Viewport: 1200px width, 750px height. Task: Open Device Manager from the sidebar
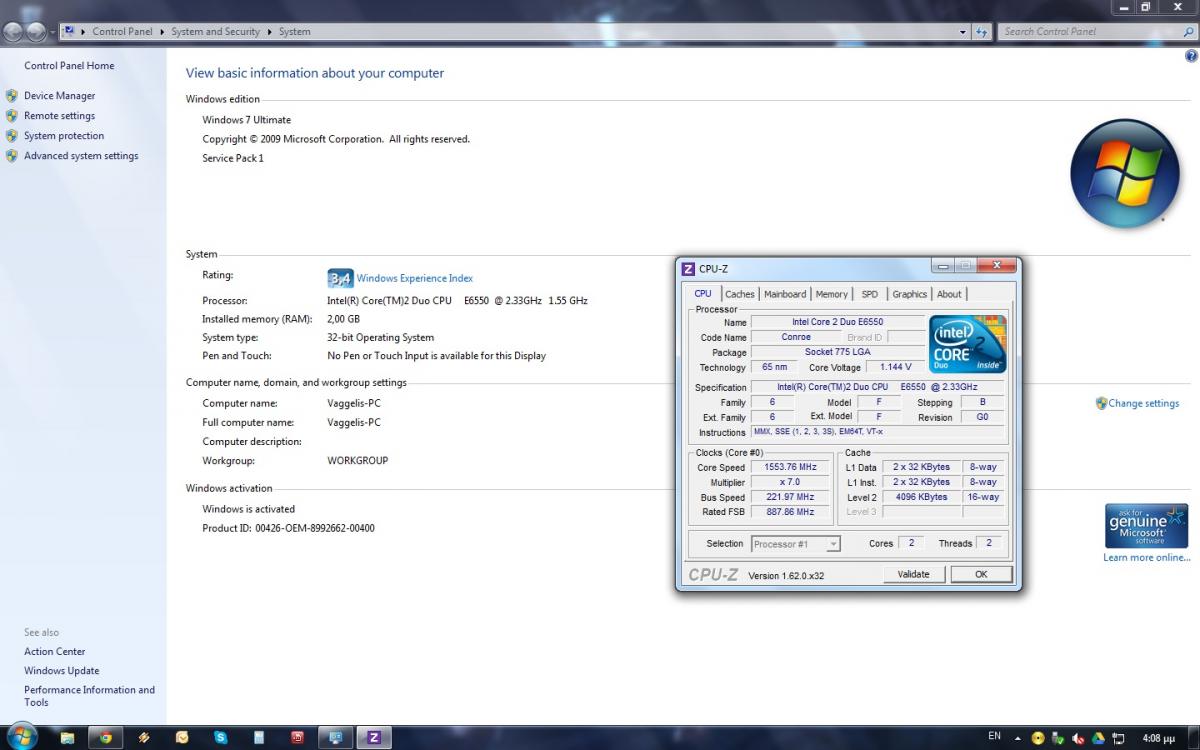(x=60, y=96)
